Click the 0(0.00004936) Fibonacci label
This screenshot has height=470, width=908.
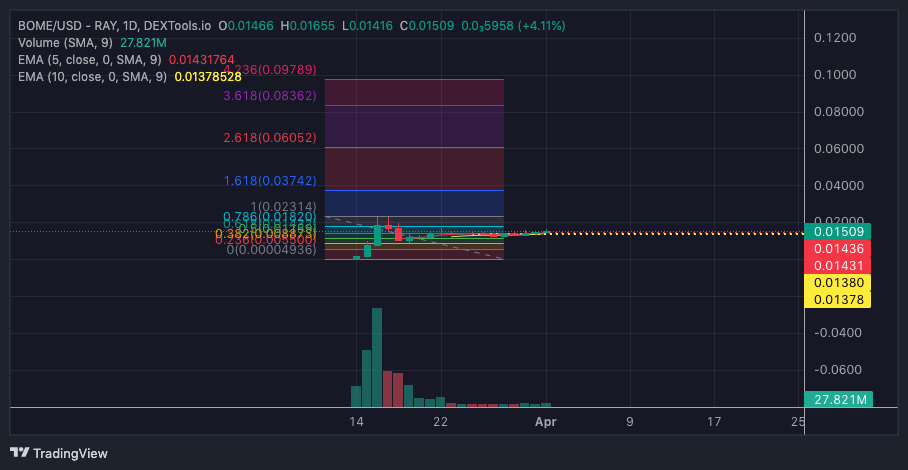272,250
